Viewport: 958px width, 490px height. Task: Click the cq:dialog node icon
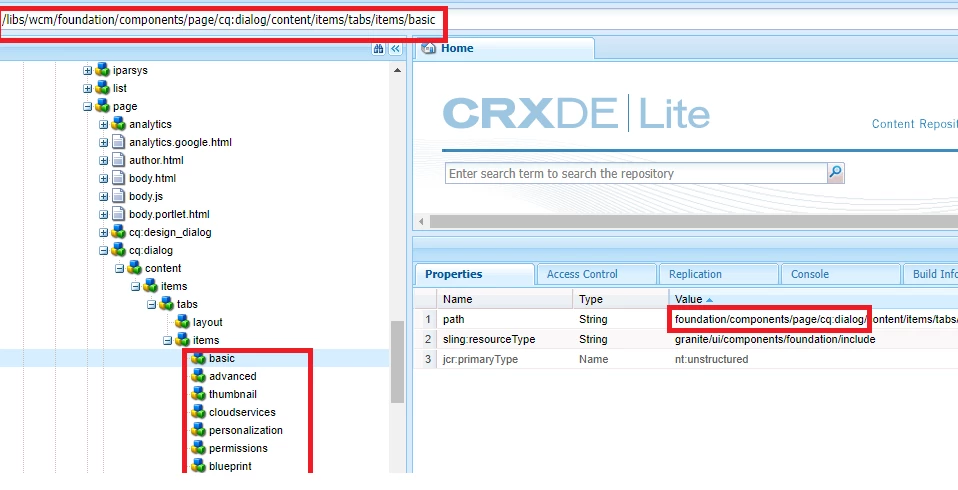click(118, 250)
